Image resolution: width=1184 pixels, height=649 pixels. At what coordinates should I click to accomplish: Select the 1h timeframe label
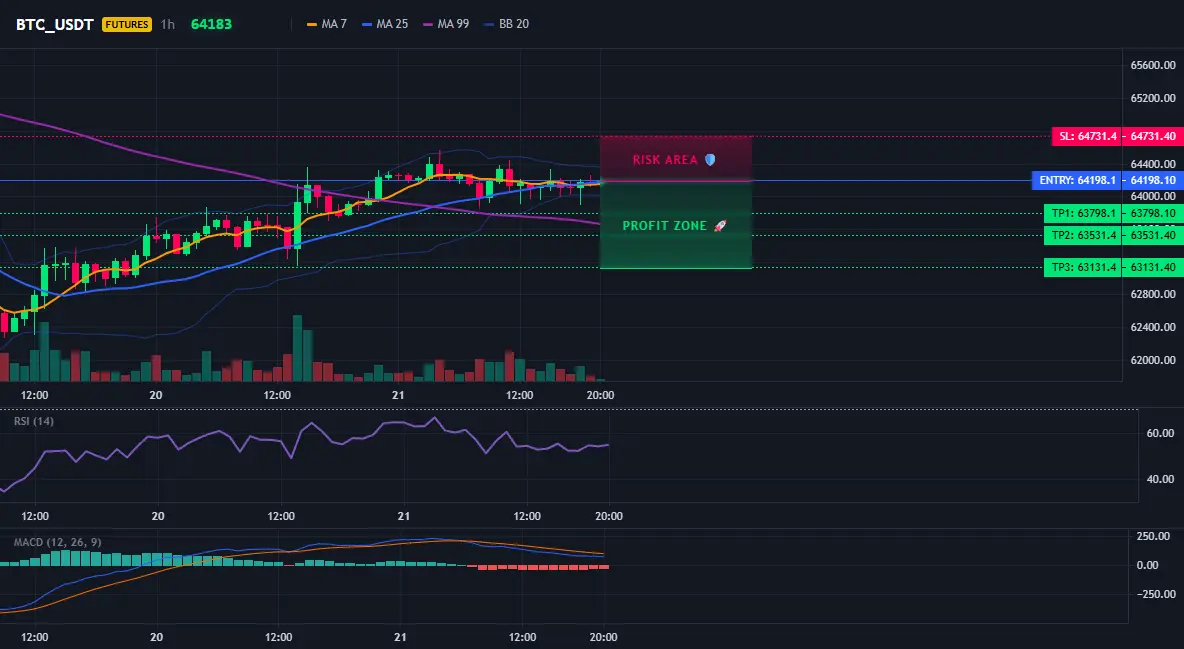168,24
